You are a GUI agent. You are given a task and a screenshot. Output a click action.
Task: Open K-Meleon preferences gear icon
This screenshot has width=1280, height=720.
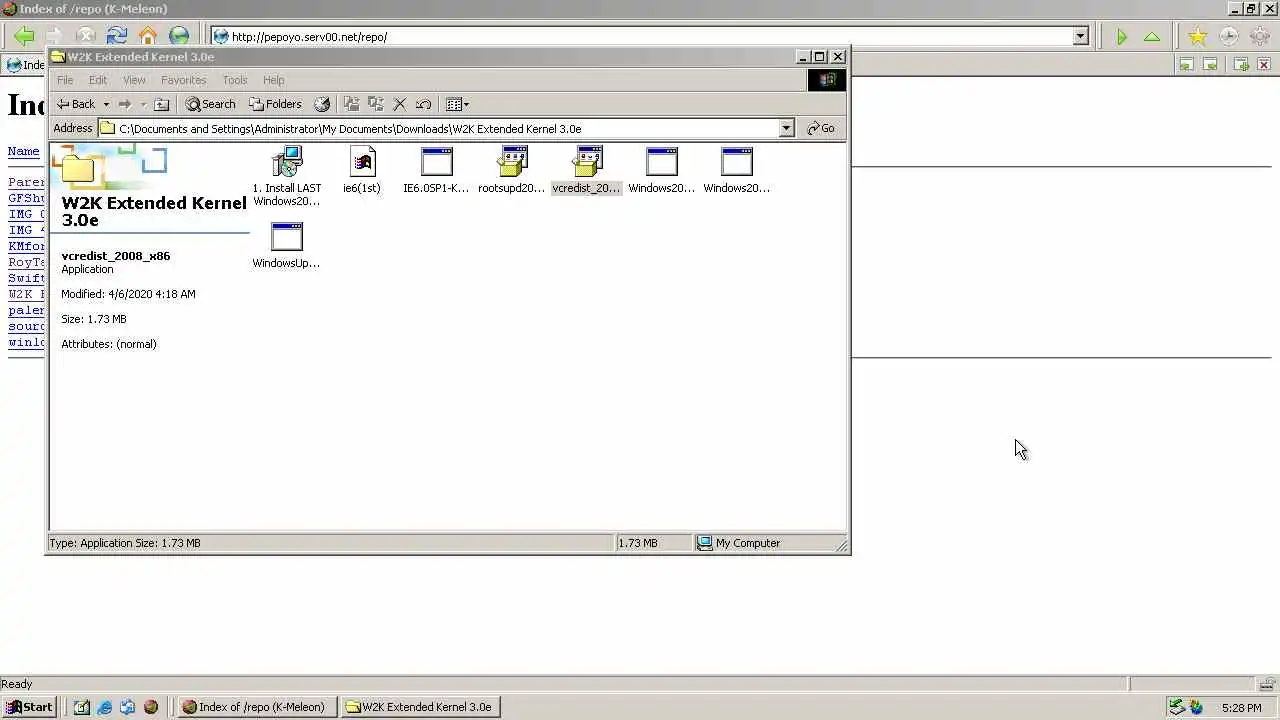click(1259, 37)
